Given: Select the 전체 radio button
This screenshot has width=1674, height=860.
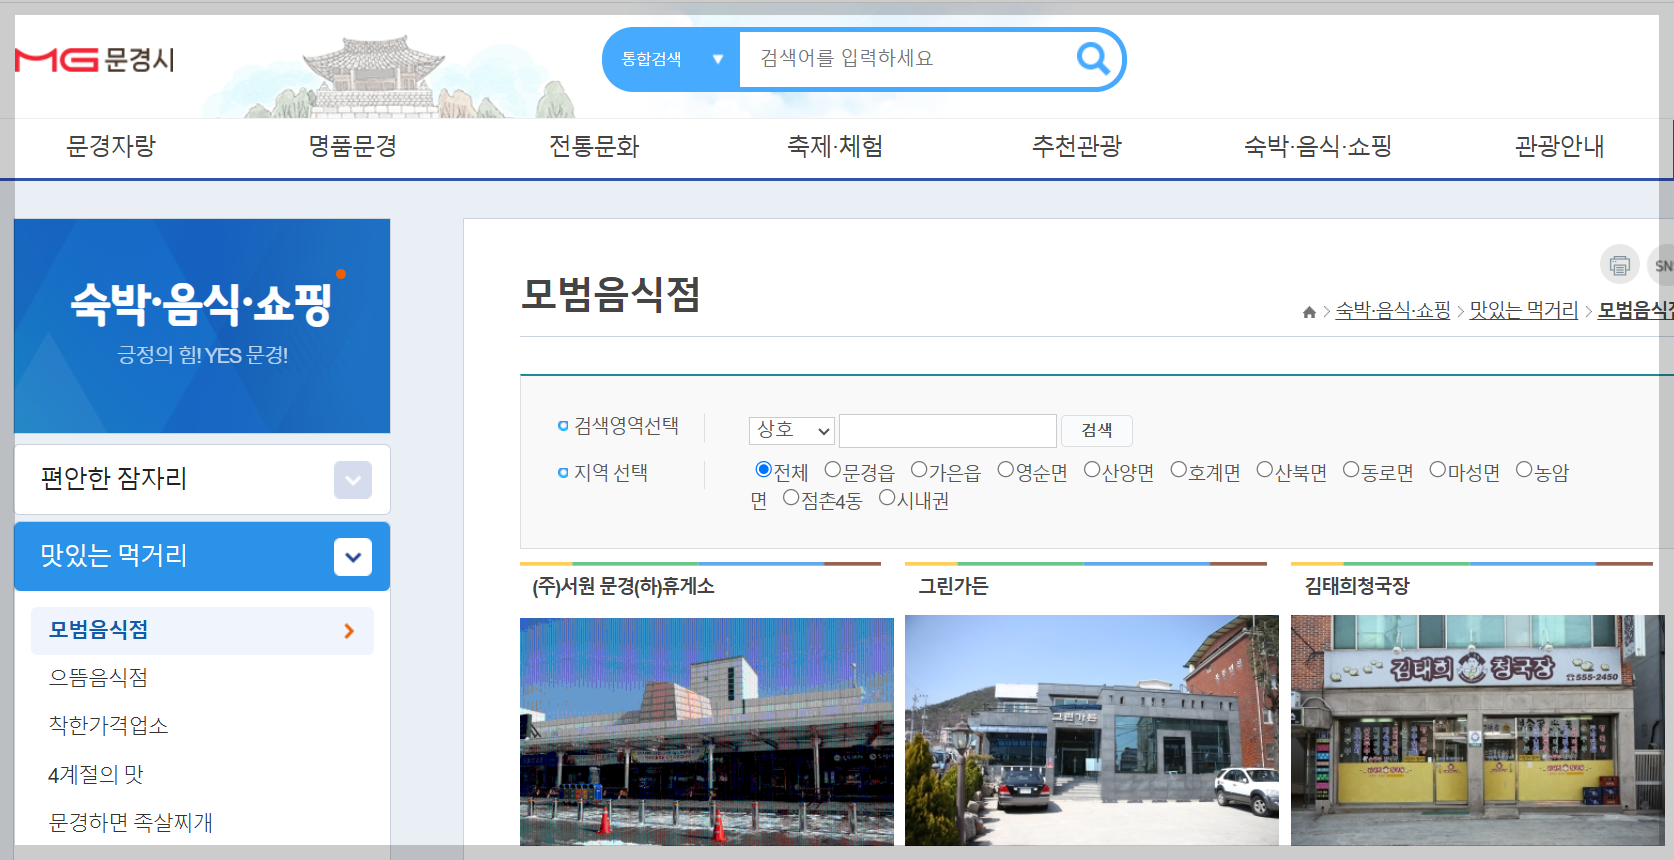Looking at the screenshot, I should (x=764, y=470).
